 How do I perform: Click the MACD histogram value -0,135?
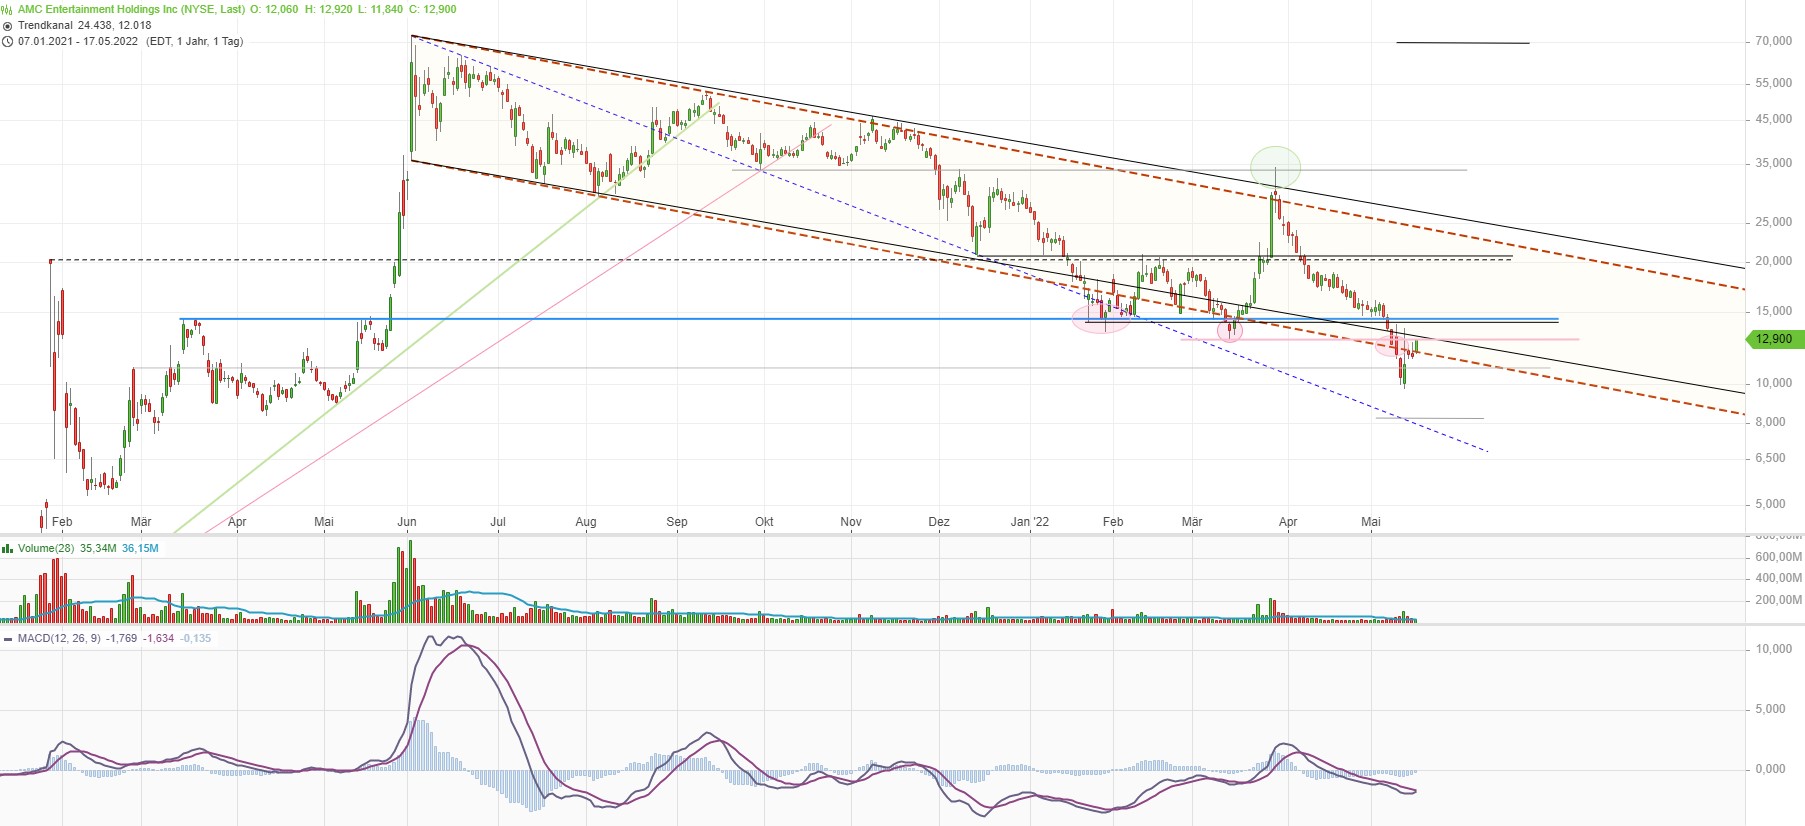click(x=196, y=639)
